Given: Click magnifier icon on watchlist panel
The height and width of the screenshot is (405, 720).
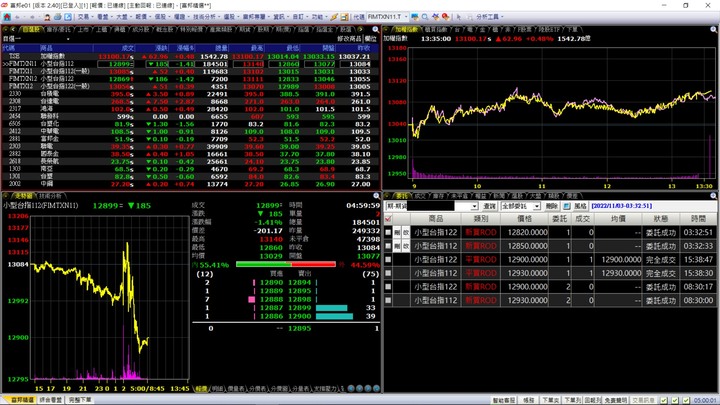Looking at the screenshot, I should (376, 29).
